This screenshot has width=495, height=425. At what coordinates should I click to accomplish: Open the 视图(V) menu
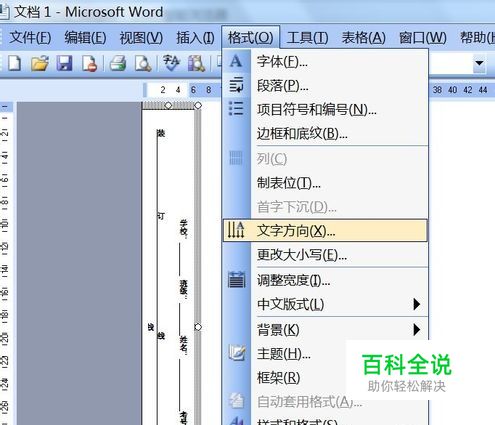pos(141,37)
